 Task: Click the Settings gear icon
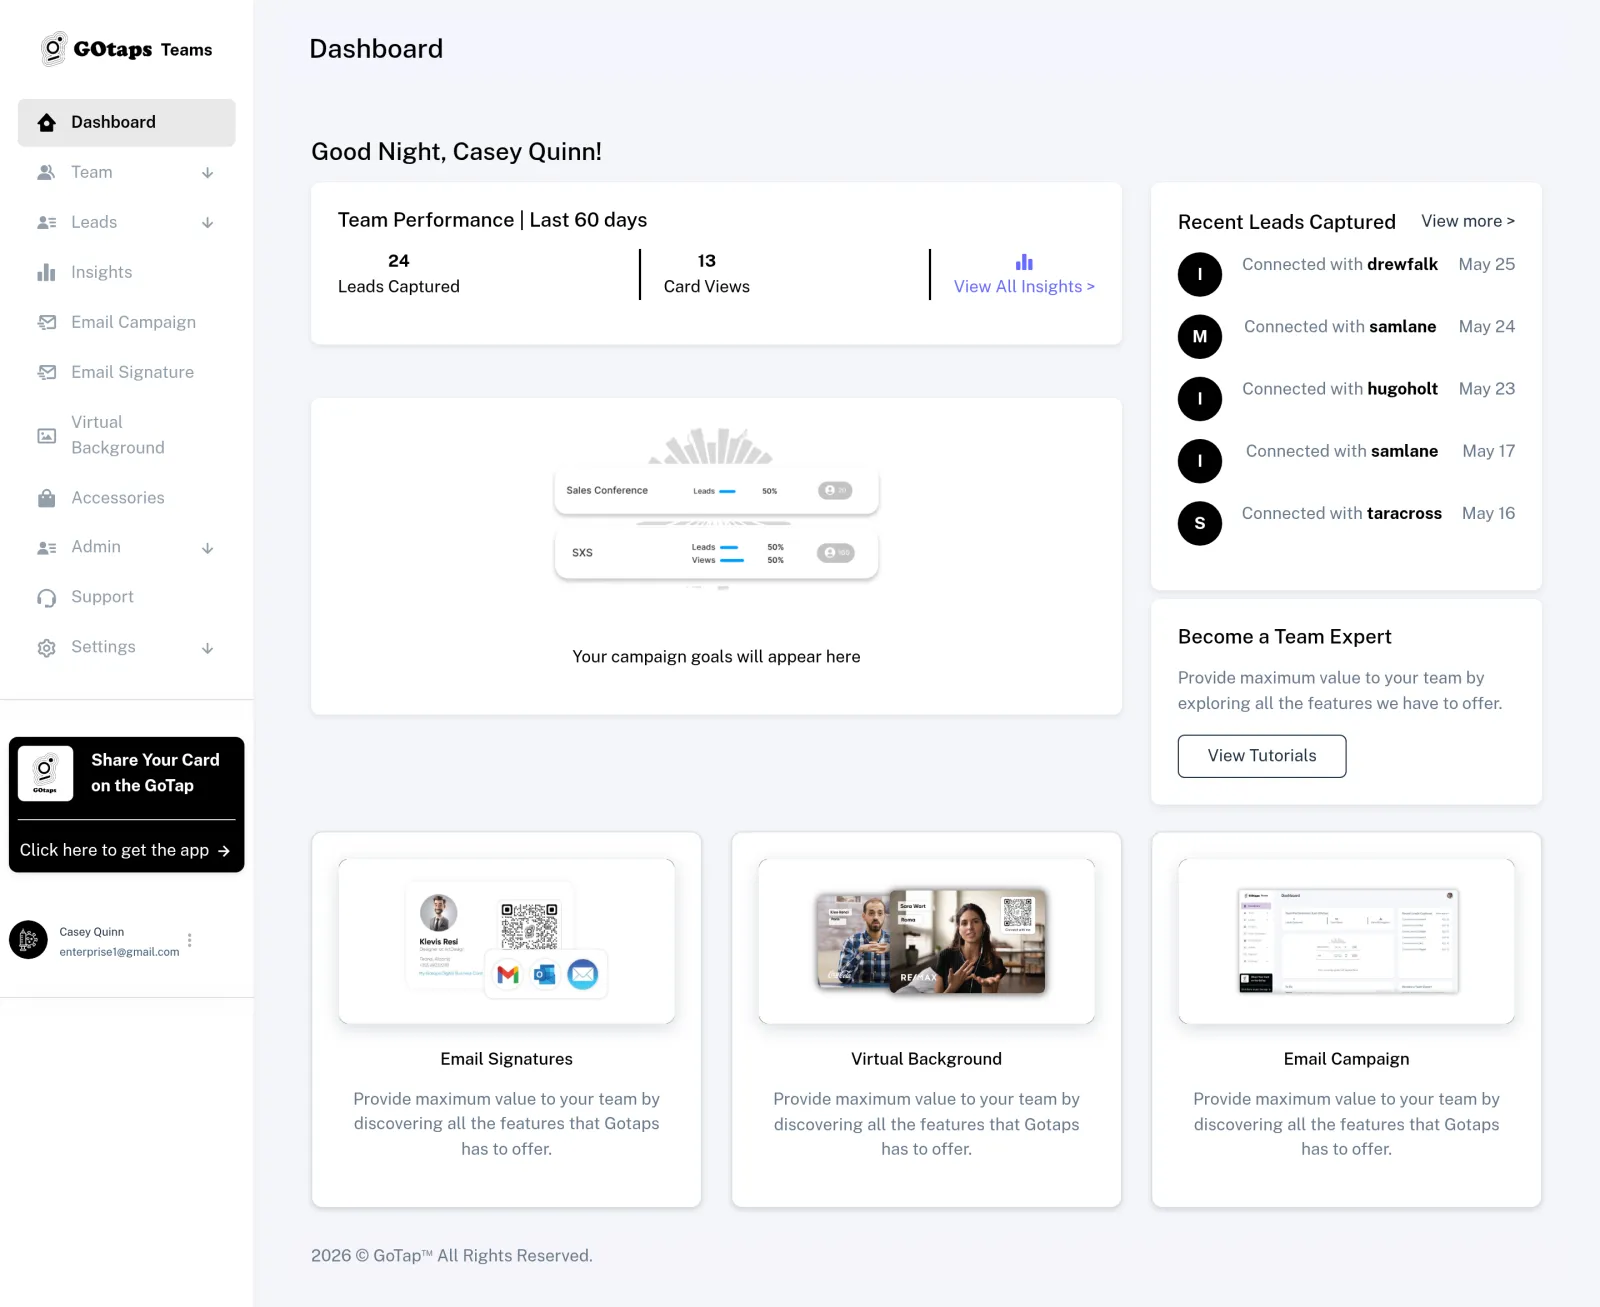pos(46,648)
